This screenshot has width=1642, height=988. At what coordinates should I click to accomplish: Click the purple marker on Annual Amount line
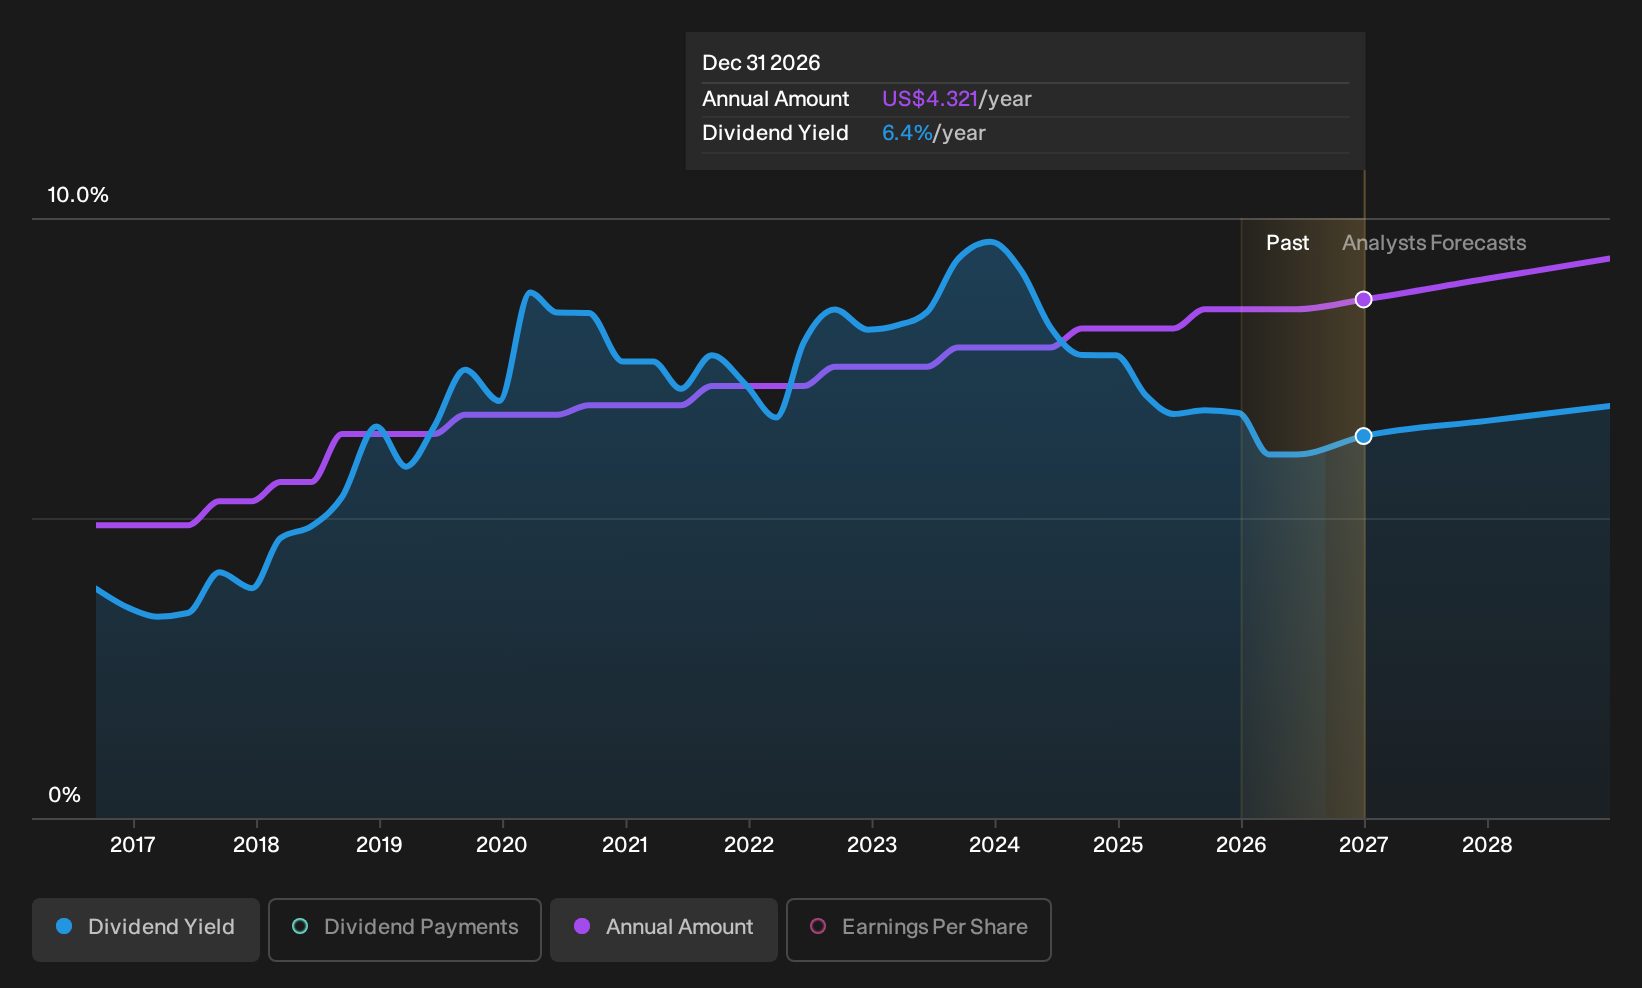click(x=1363, y=299)
